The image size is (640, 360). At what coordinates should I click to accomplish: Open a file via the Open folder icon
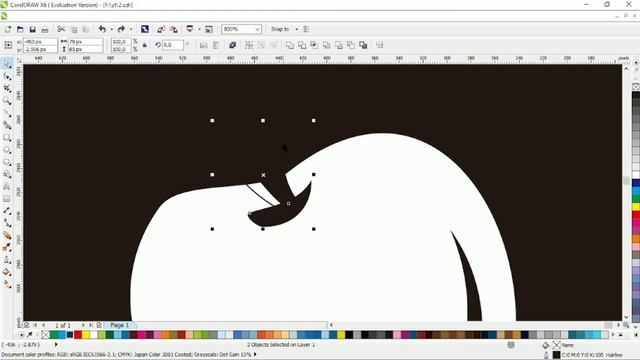tap(20, 29)
